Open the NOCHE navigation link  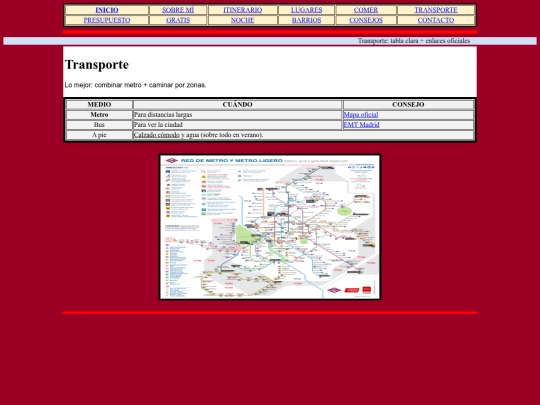(x=242, y=20)
